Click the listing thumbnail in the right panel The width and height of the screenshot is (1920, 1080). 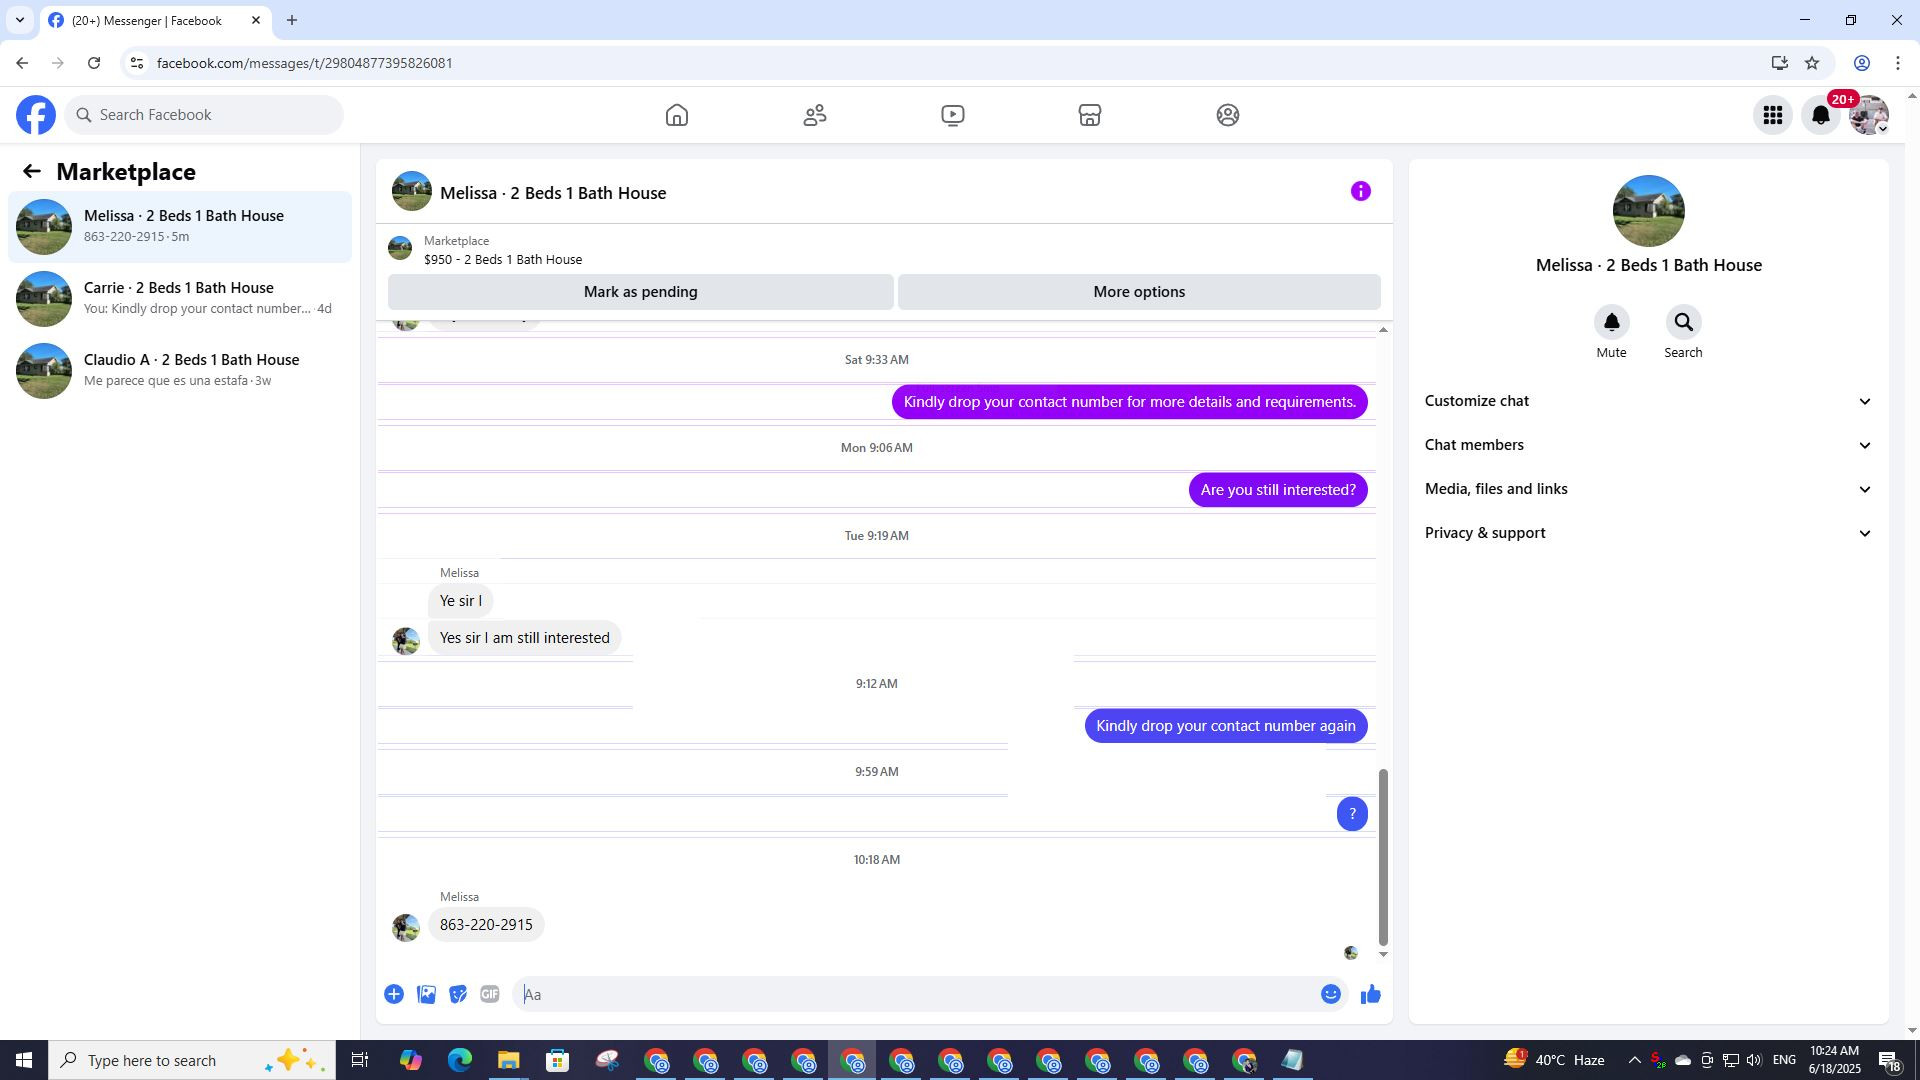point(1648,211)
